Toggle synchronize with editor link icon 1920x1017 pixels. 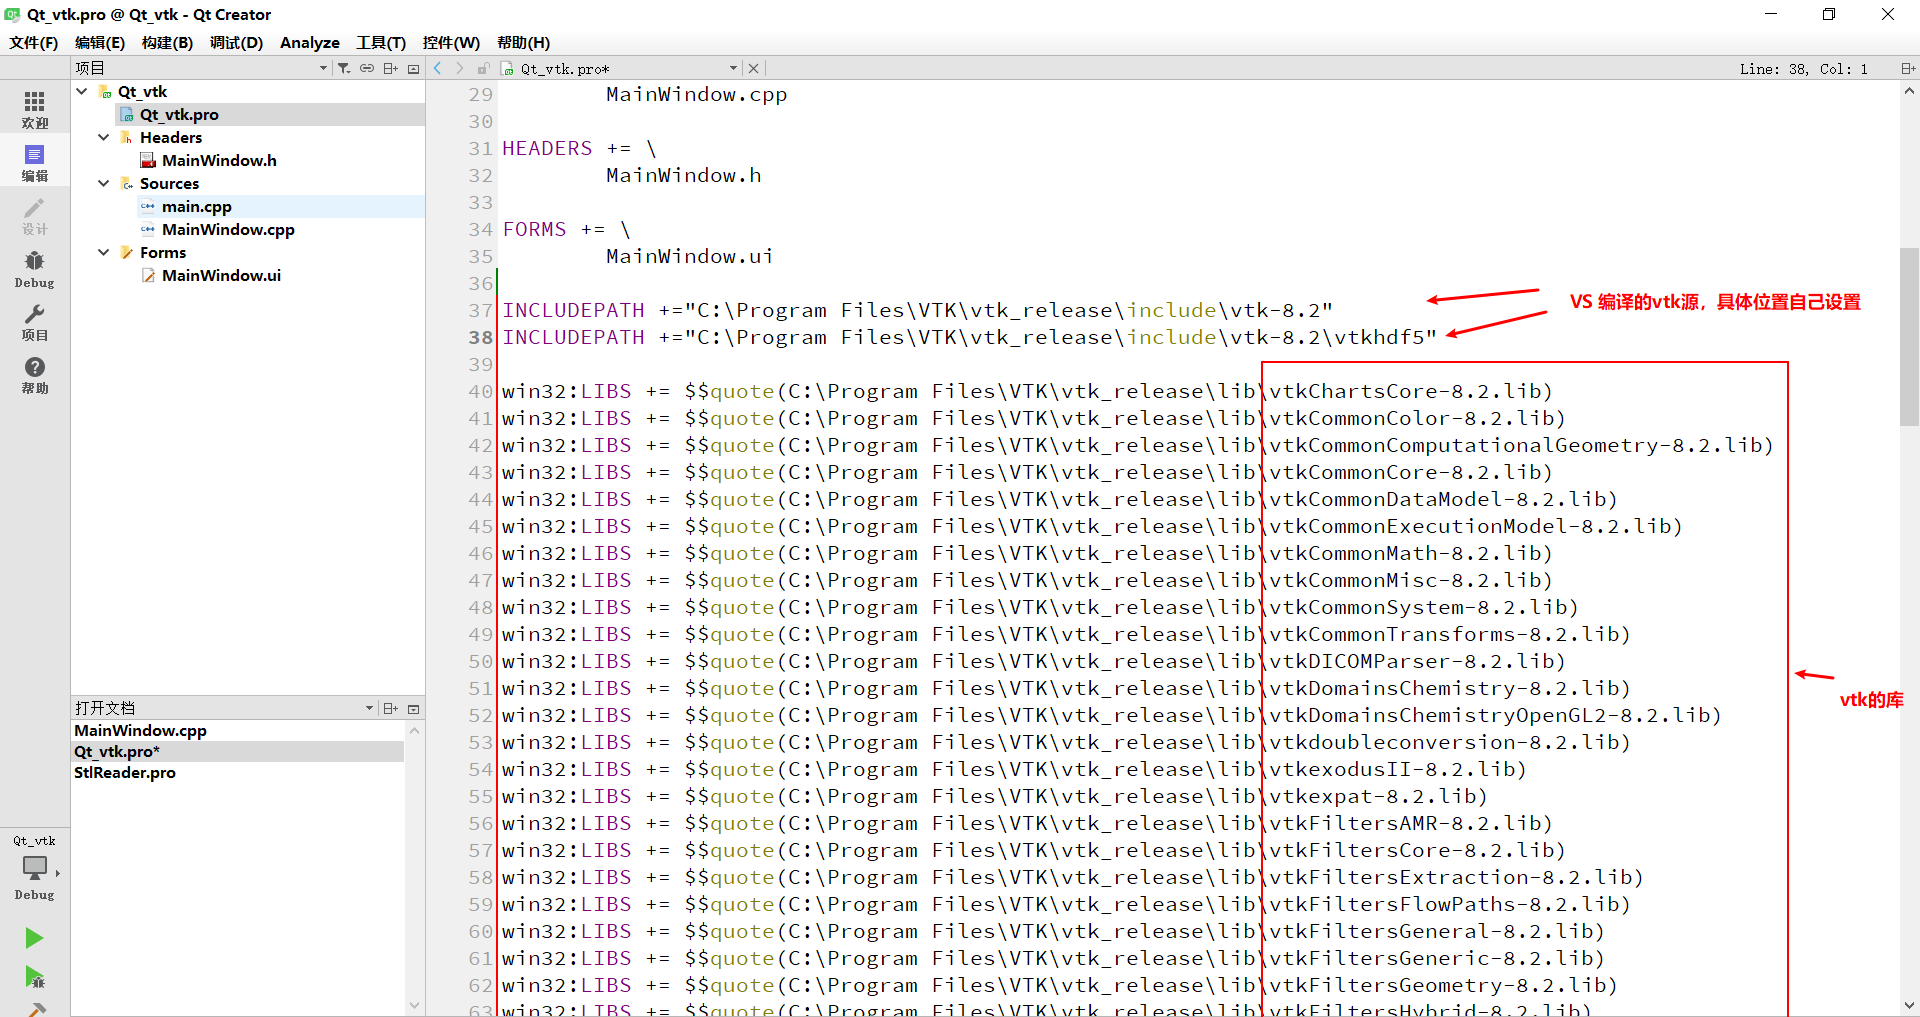pos(367,67)
